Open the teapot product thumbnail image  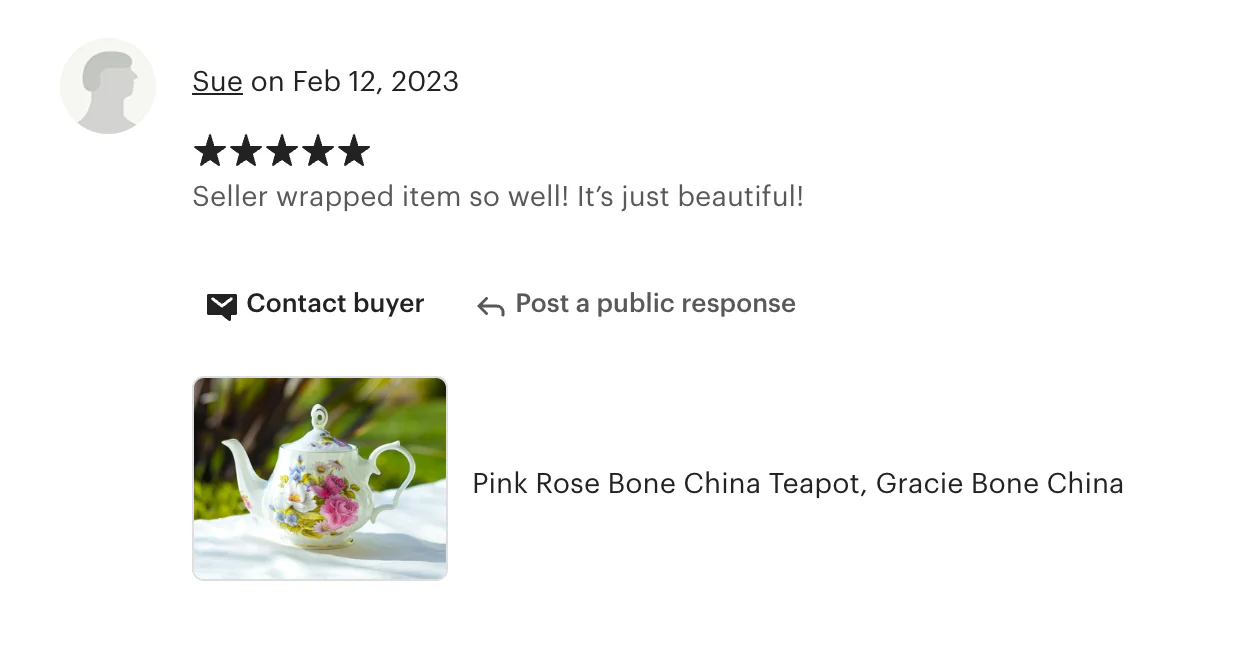tap(319, 478)
